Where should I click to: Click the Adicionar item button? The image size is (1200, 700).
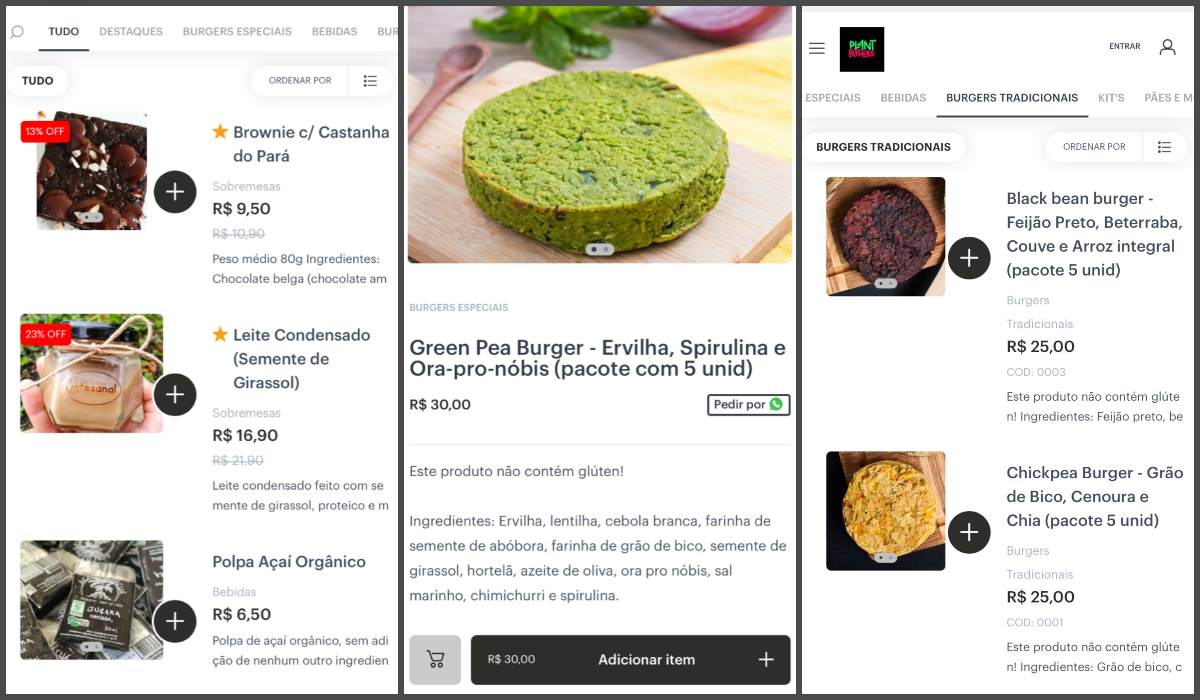631,660
